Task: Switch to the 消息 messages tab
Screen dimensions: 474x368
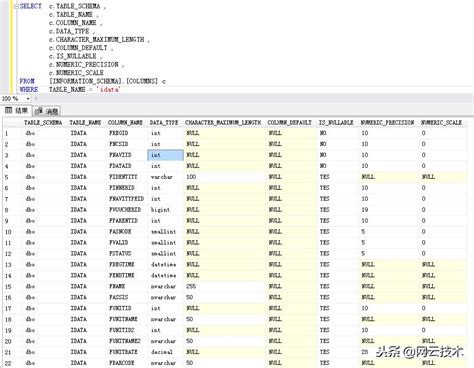Action: pyautogui.click(x=47, y=111)
